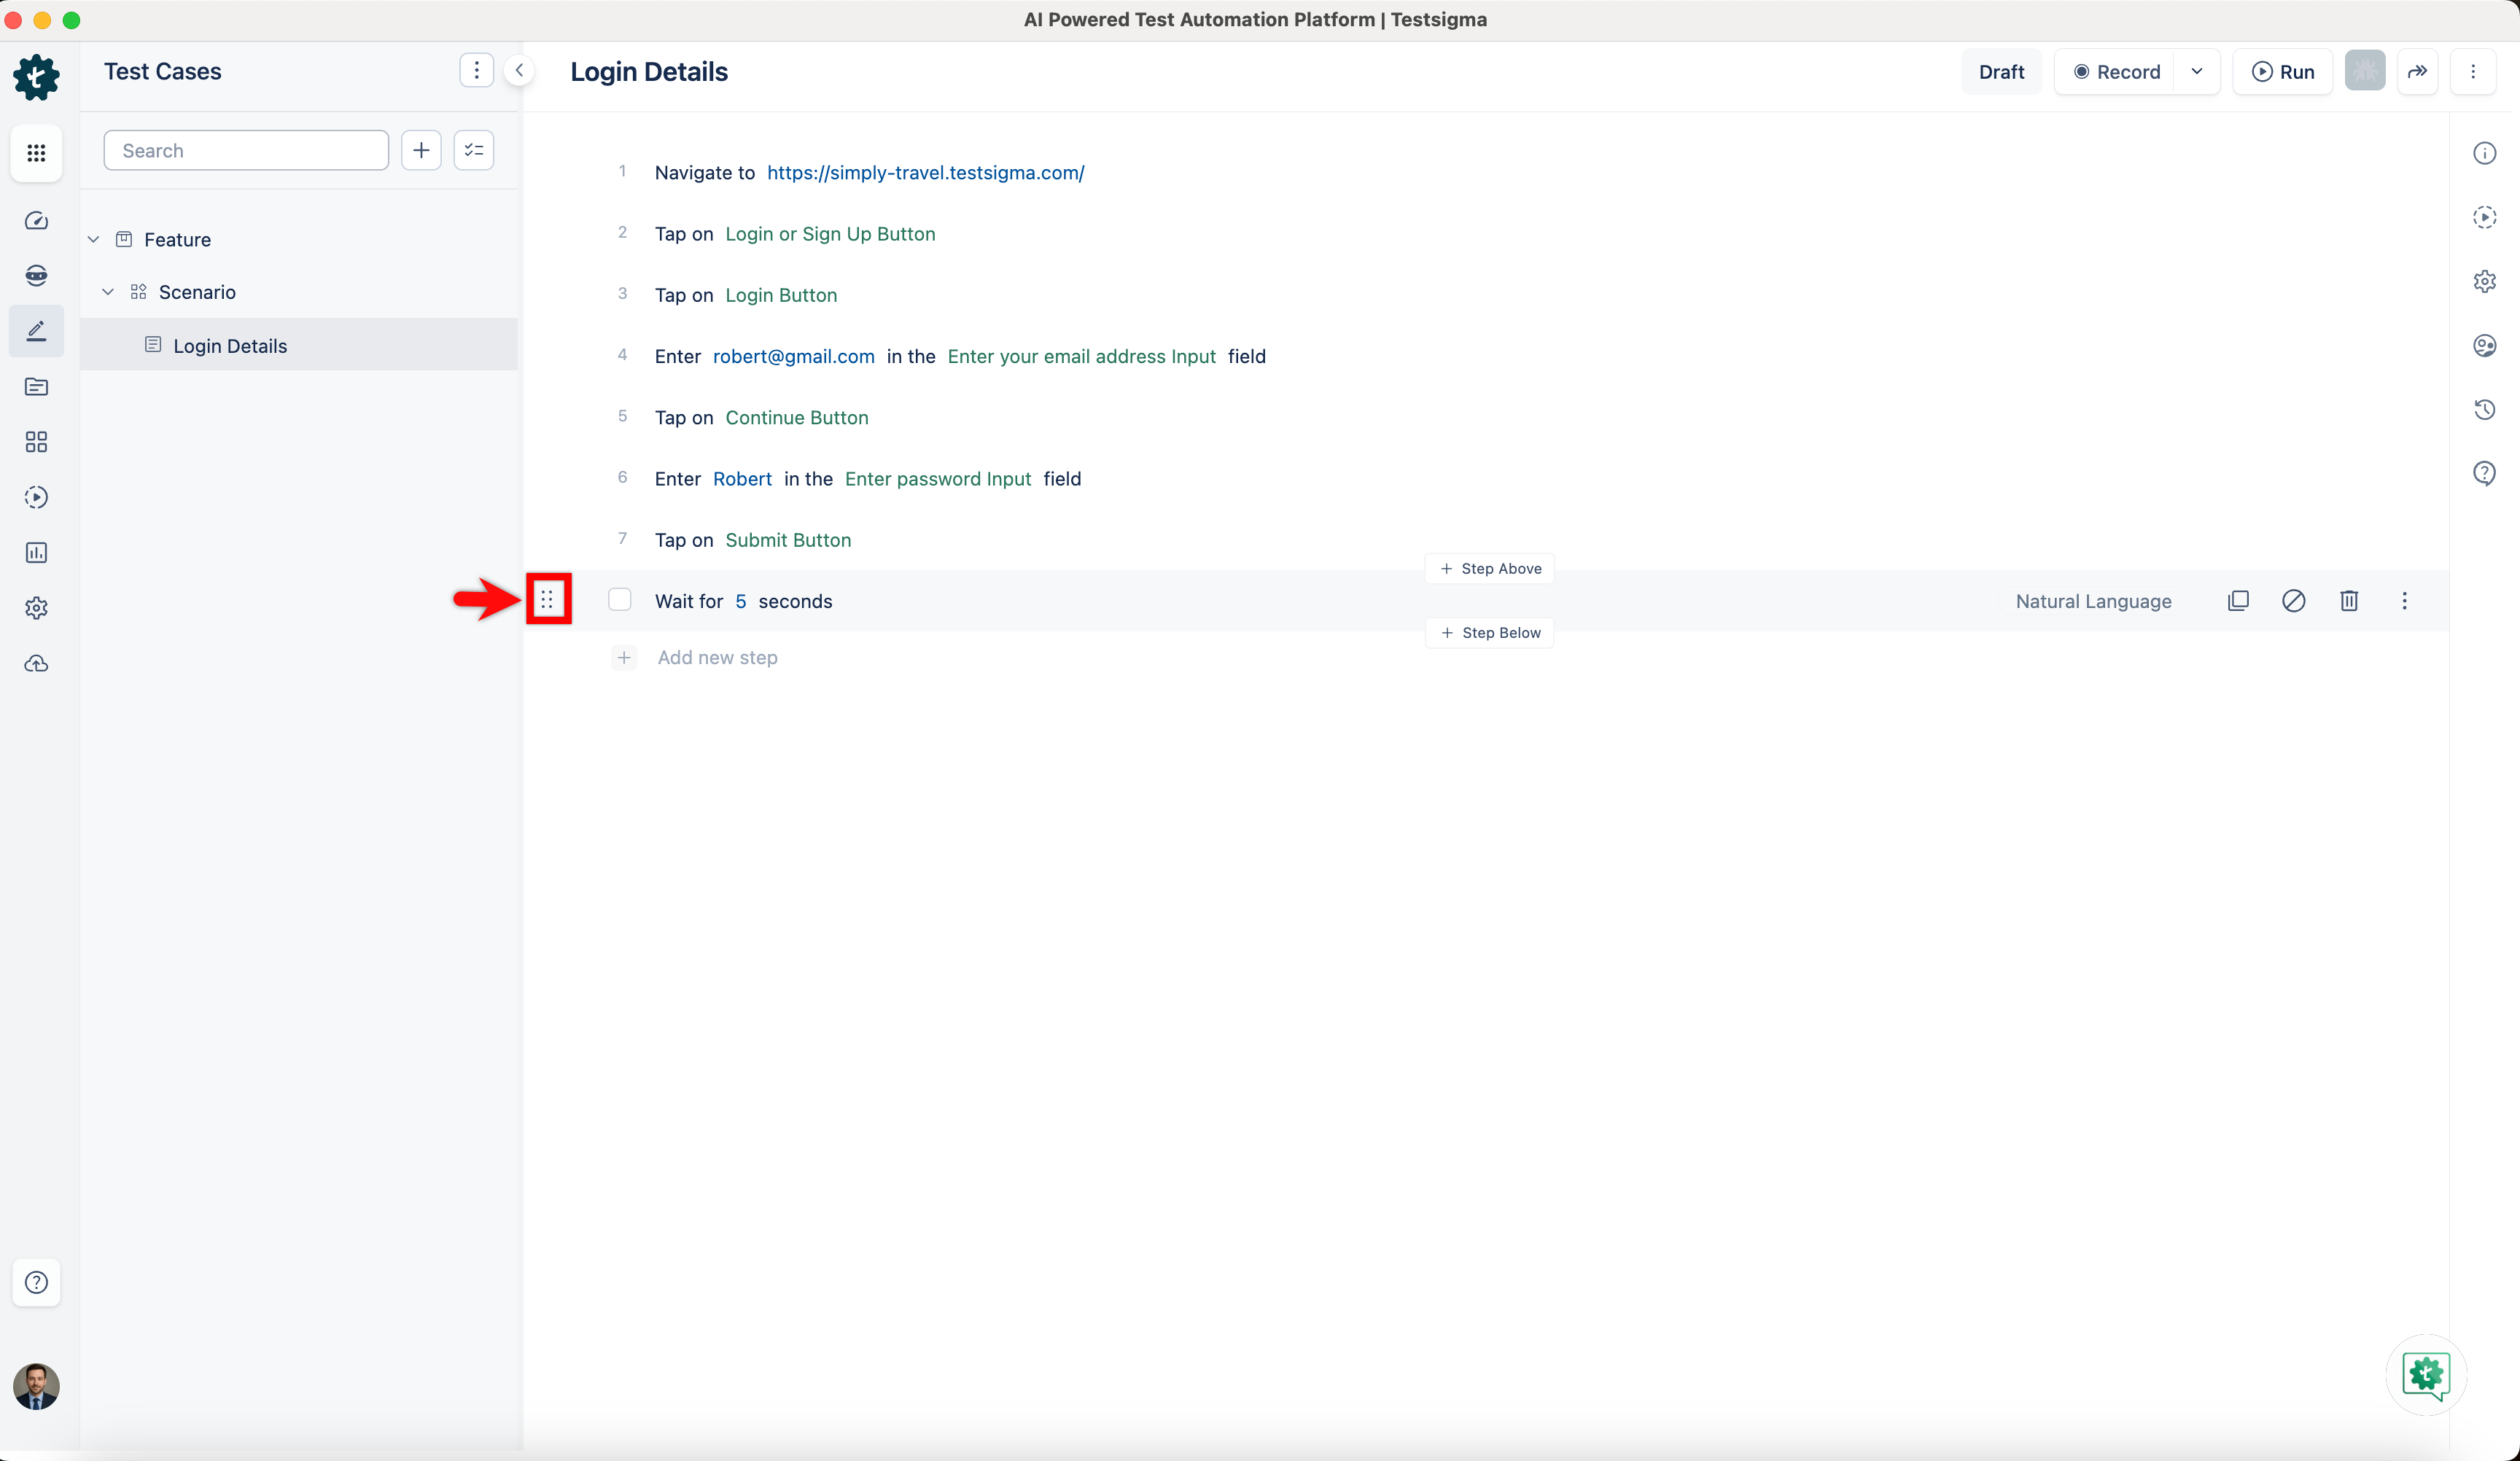The image size is (2520, 1461).
Task: Click the disable step icon on Wait step
Action: tap(2294, 600)
